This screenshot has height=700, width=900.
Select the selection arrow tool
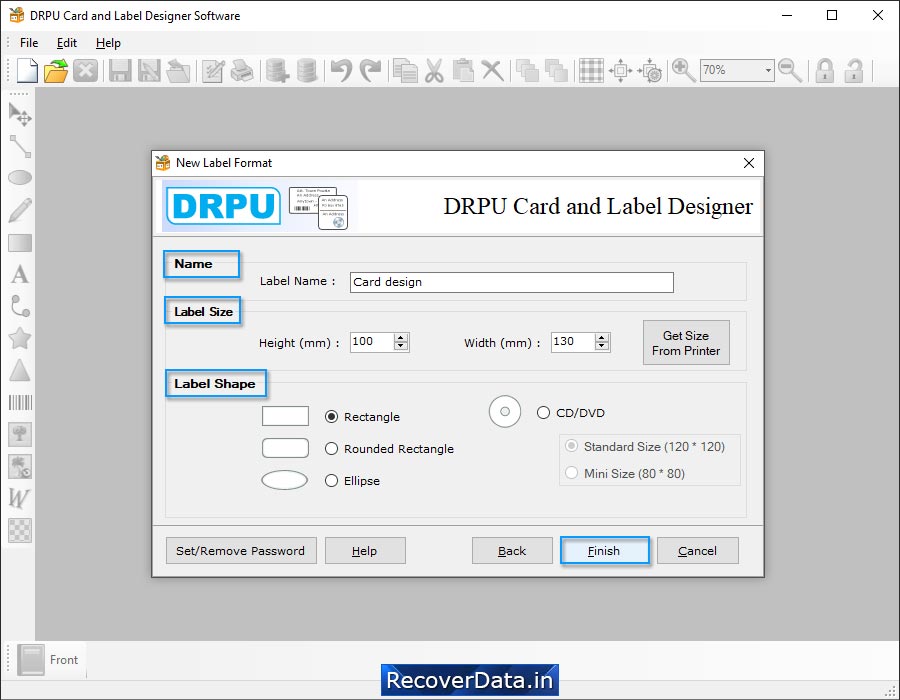tap(20, 114)
